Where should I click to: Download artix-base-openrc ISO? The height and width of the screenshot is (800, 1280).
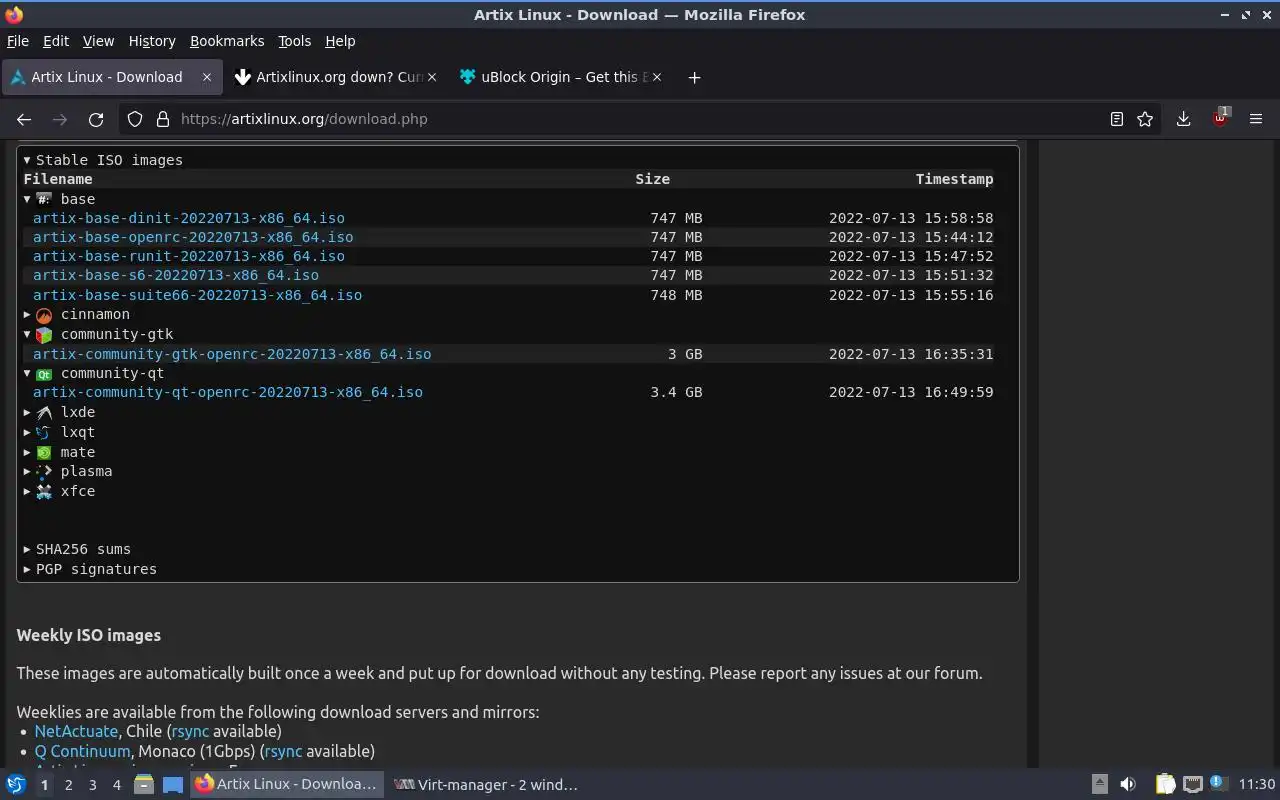point(193,237)
